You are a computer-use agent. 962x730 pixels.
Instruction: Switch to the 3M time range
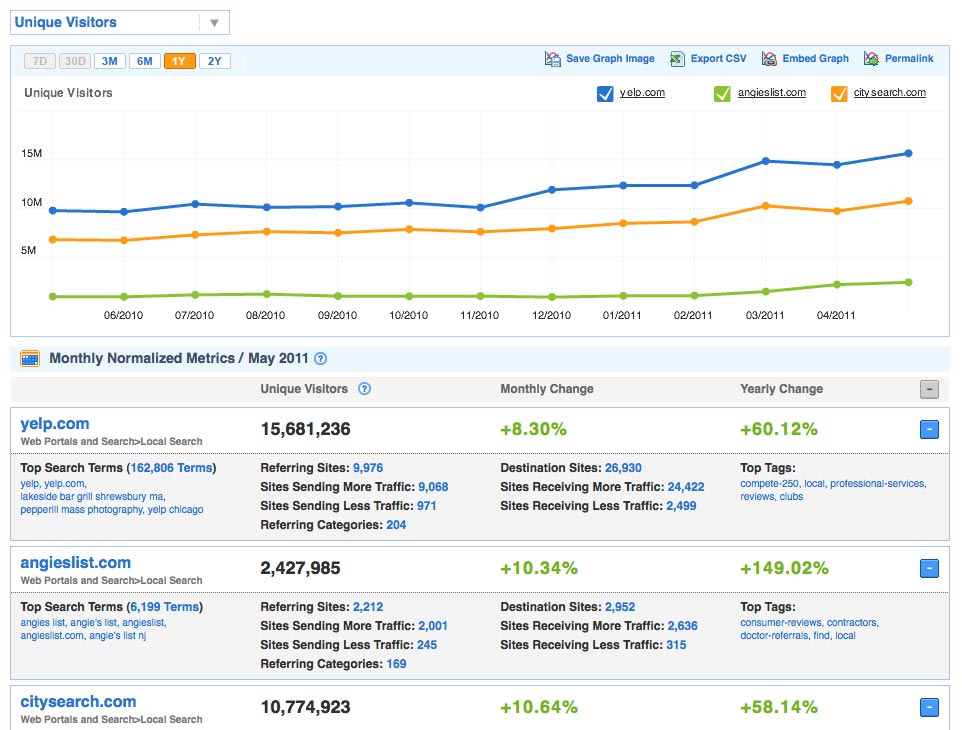110,61
